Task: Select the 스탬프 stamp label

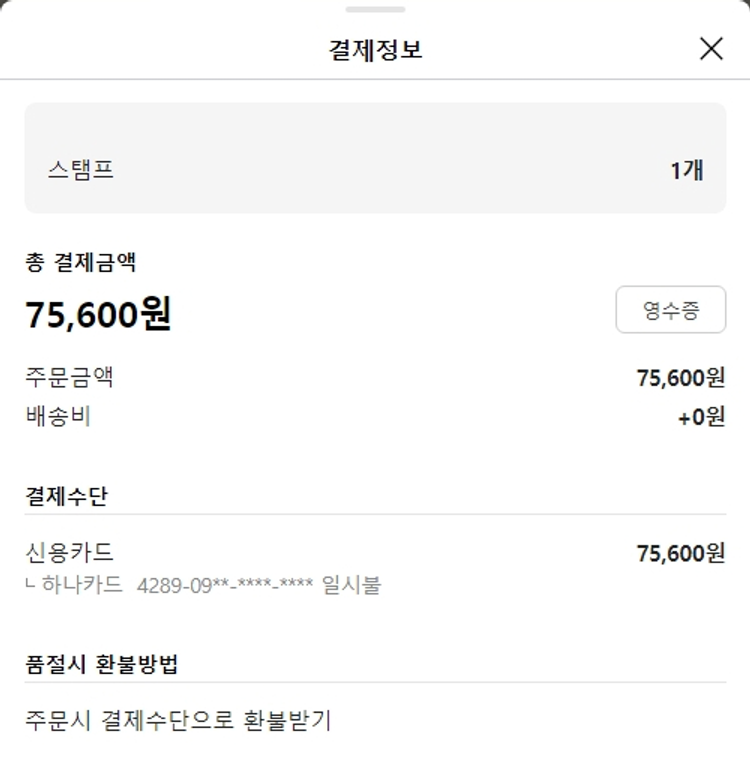Action: pyautogui.click(x=81, y=170)
